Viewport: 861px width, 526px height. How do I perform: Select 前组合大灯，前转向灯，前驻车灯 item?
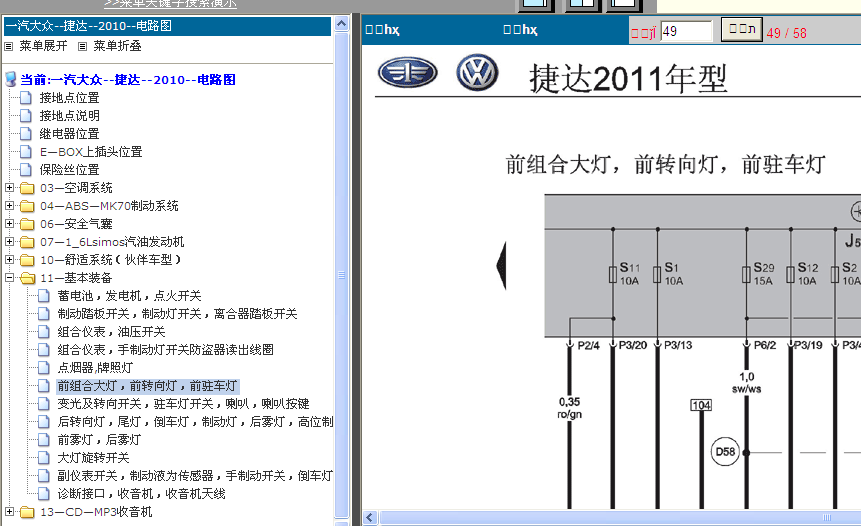coord(147,386)
